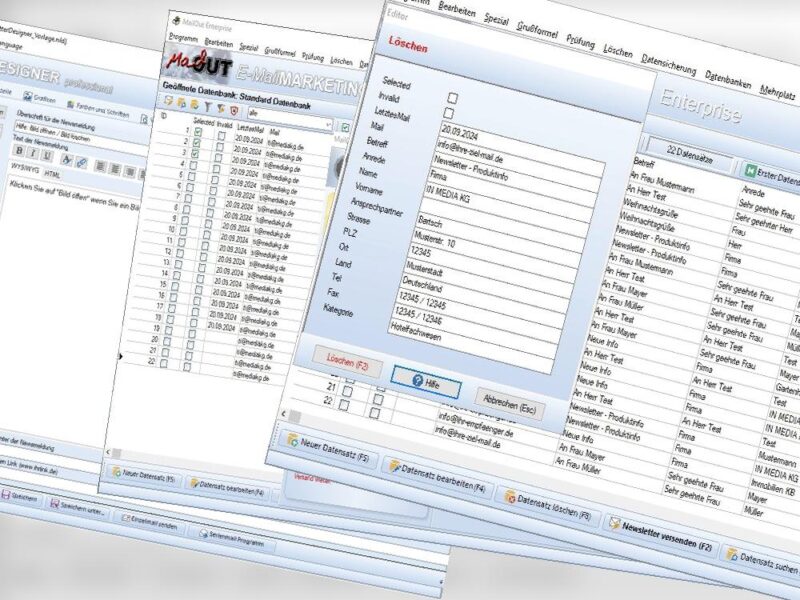800x600 pixels.
Task: Click Datensatz bearbeiten (F4) in the middle MailOut window
Action: coord(227,488)
